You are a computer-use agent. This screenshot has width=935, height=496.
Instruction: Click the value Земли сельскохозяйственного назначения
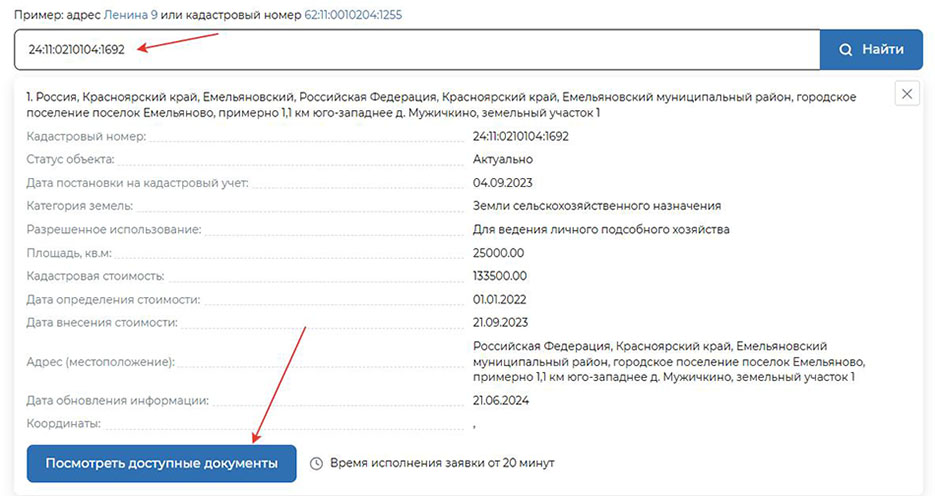597,206
